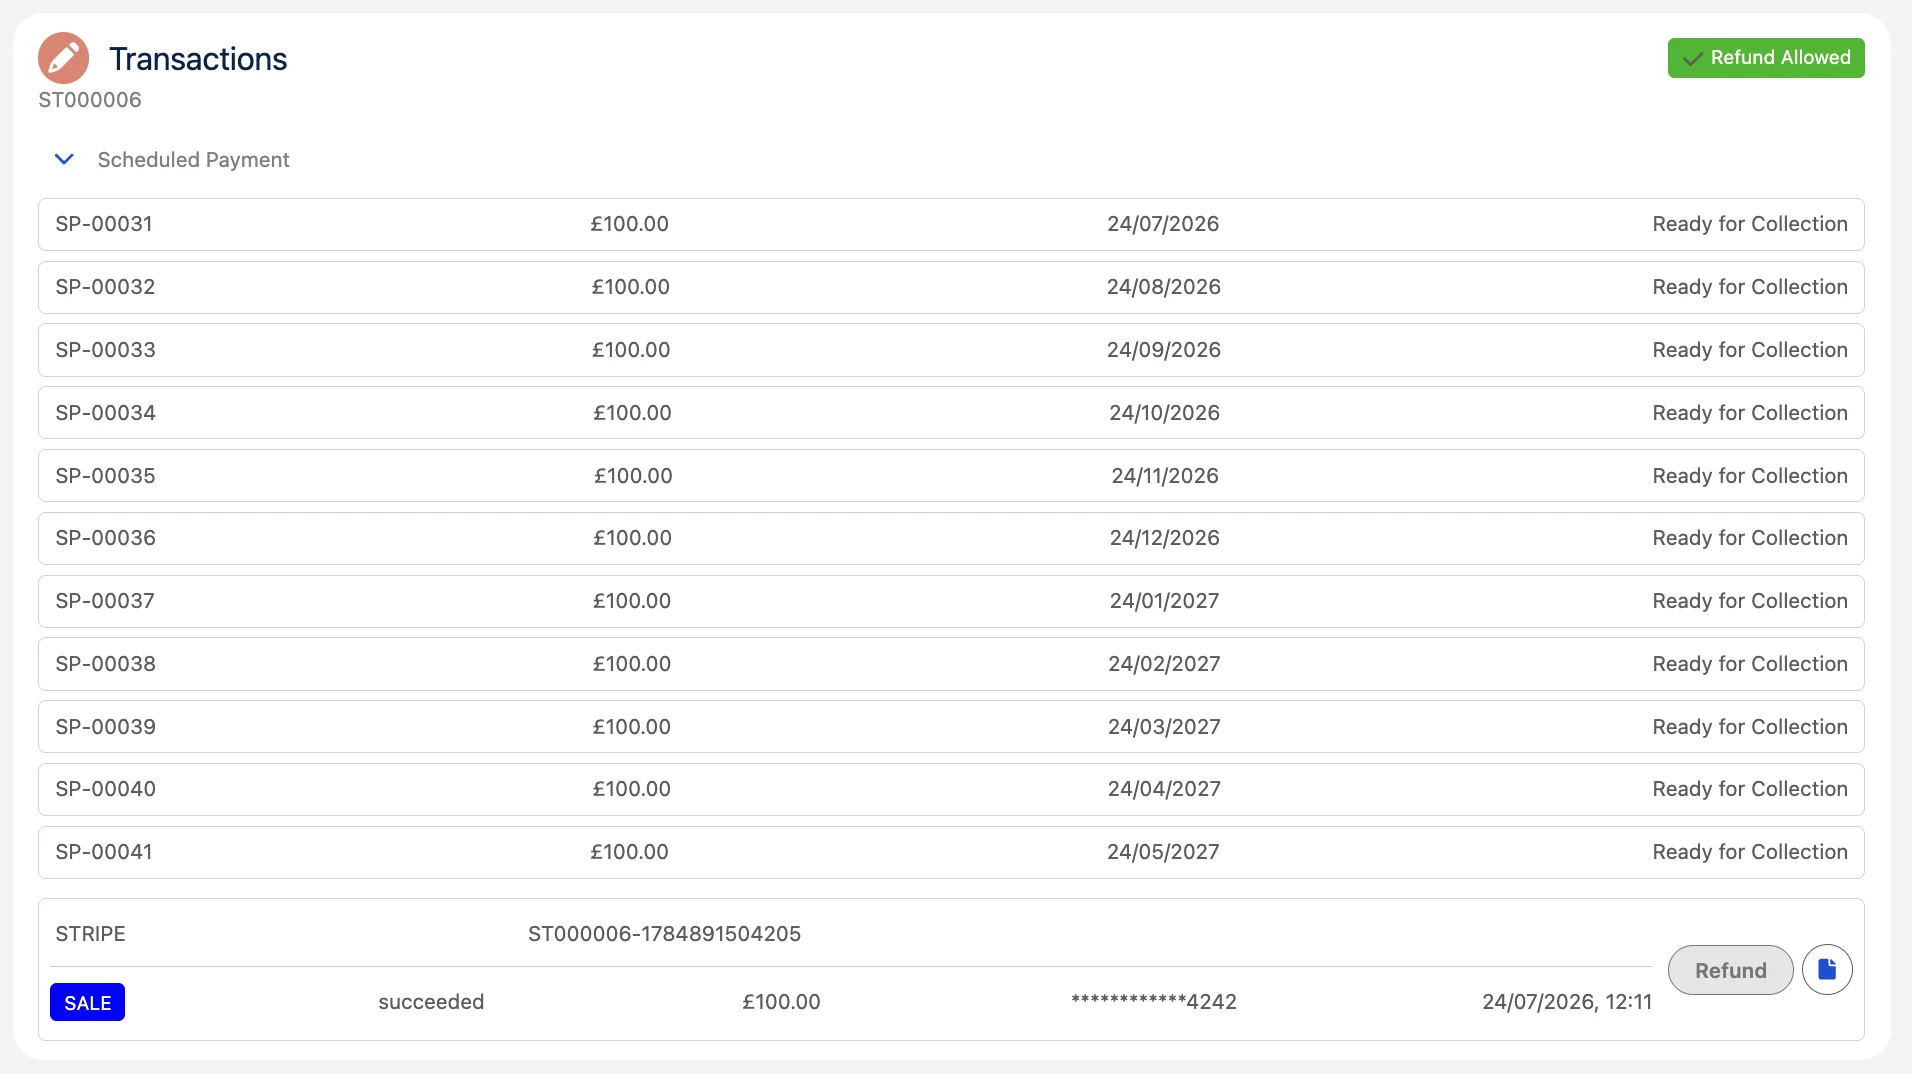Select transaction reference ST000006-1784891504205
Screen dimensions: 1912x1074
pos(664,934)
